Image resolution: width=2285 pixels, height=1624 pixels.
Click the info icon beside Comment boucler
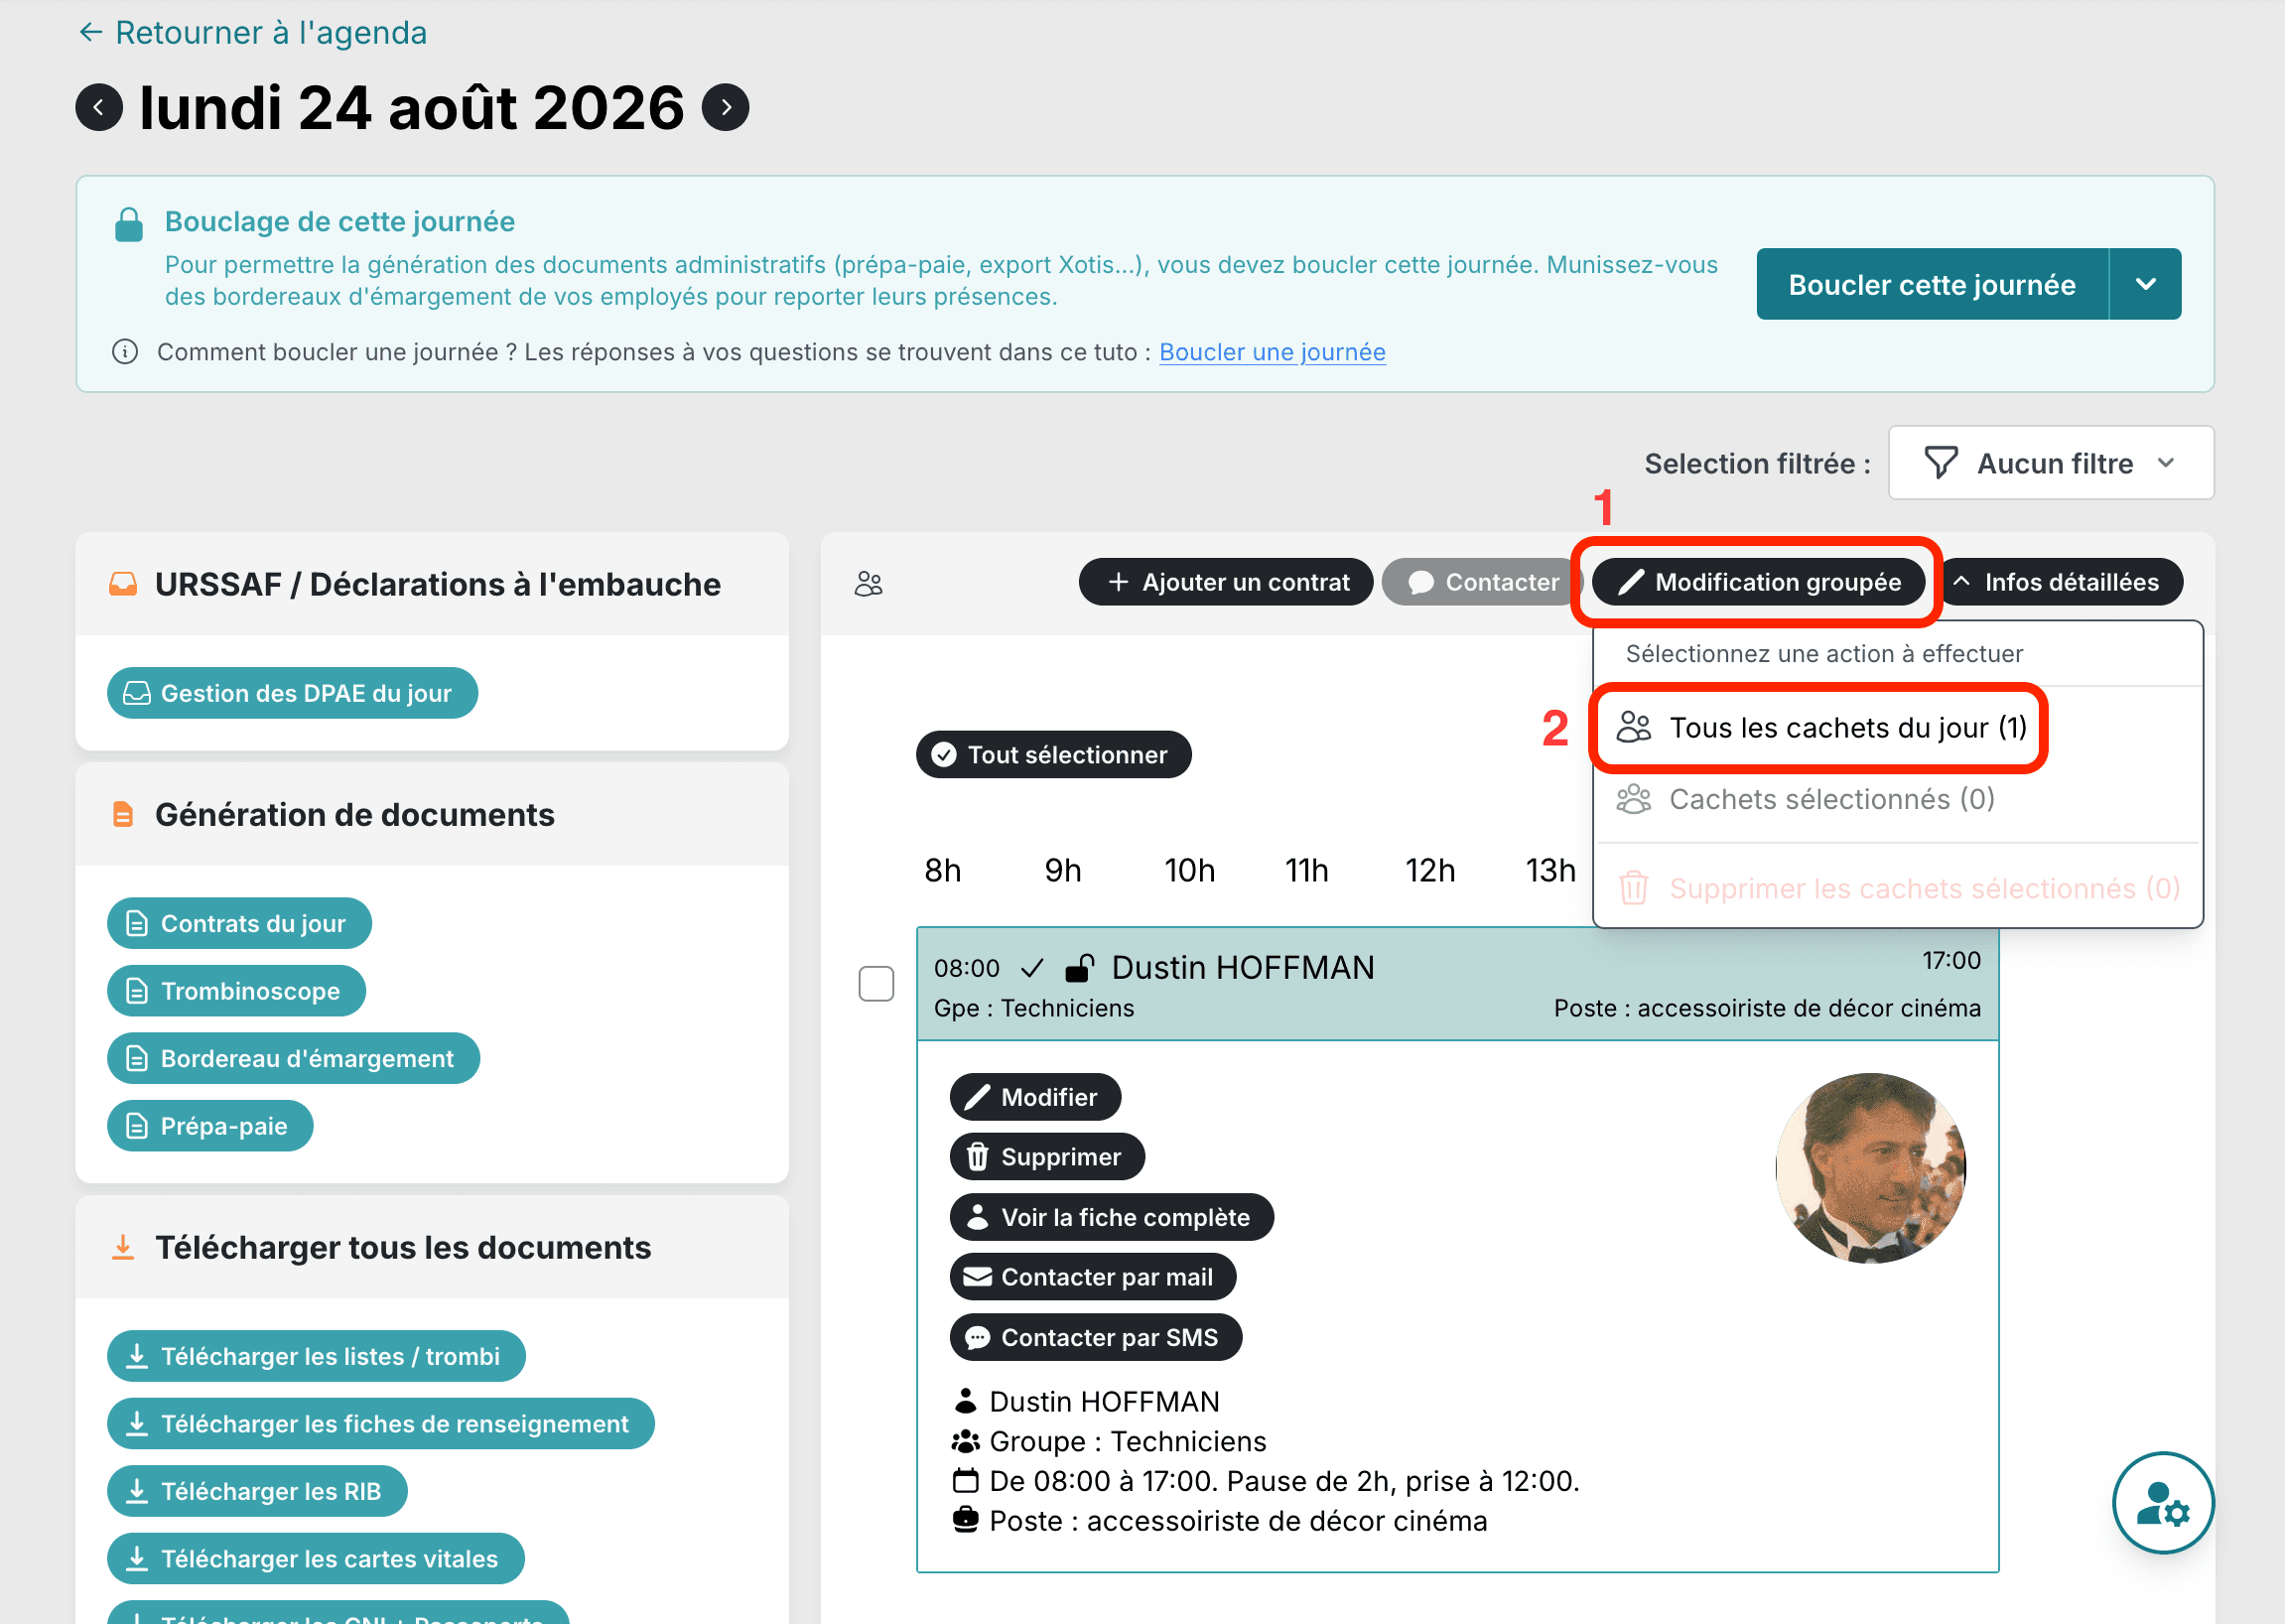(x=125, y=352)
